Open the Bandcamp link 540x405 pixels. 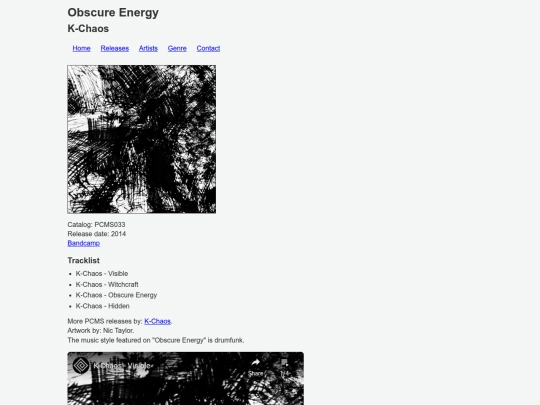coord(84,243)
